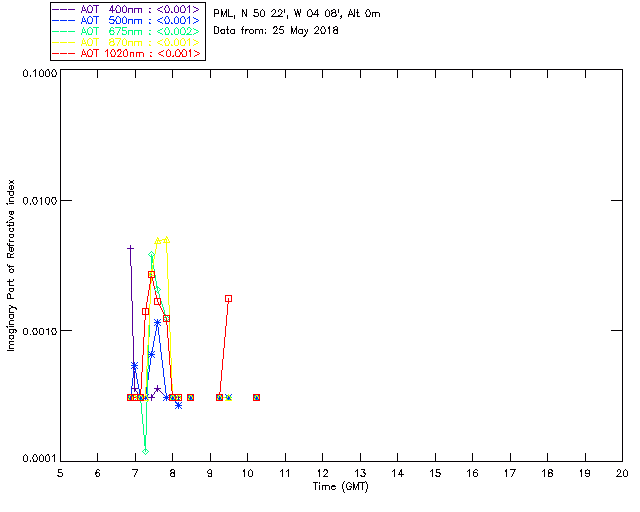Click the x-axis tick label 15
This screenshot has width=640, height=512.
[435, 473]
